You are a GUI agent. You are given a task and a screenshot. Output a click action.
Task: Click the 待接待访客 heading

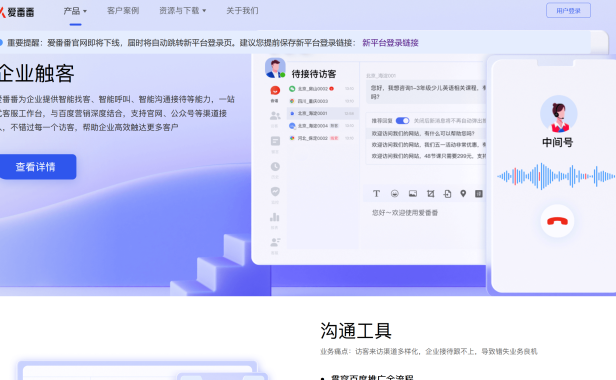click(314, 74)
